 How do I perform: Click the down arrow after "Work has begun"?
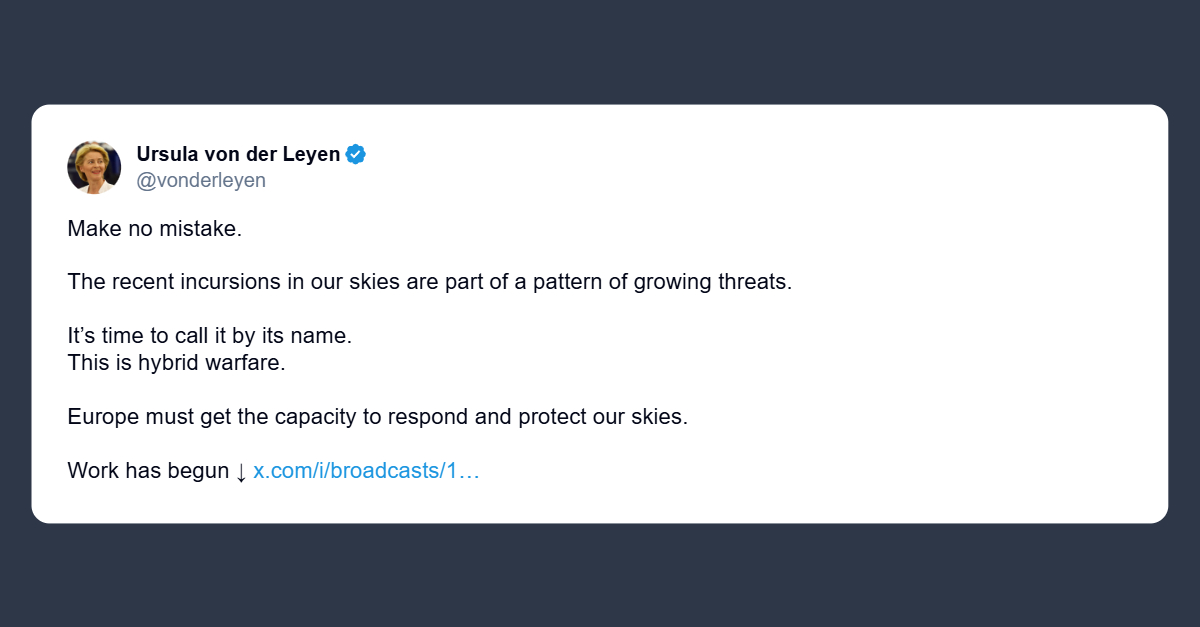tap(241, 471)
